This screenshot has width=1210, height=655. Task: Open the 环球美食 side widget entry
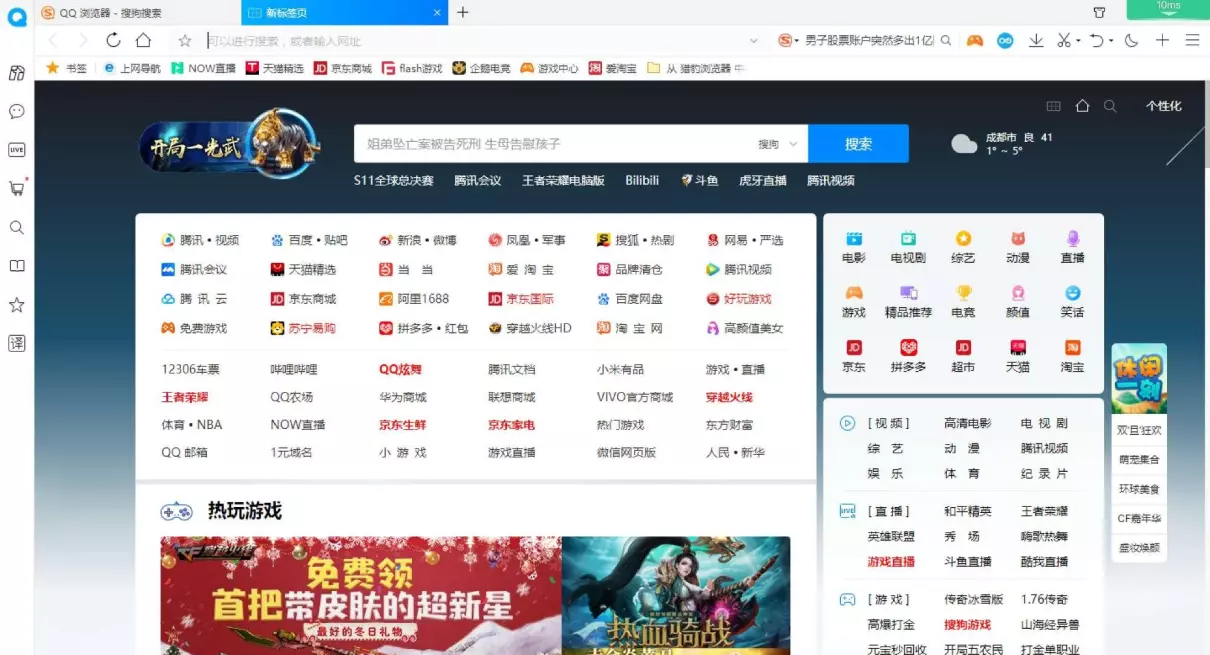pyautogui.click(x=1139, y=489)
